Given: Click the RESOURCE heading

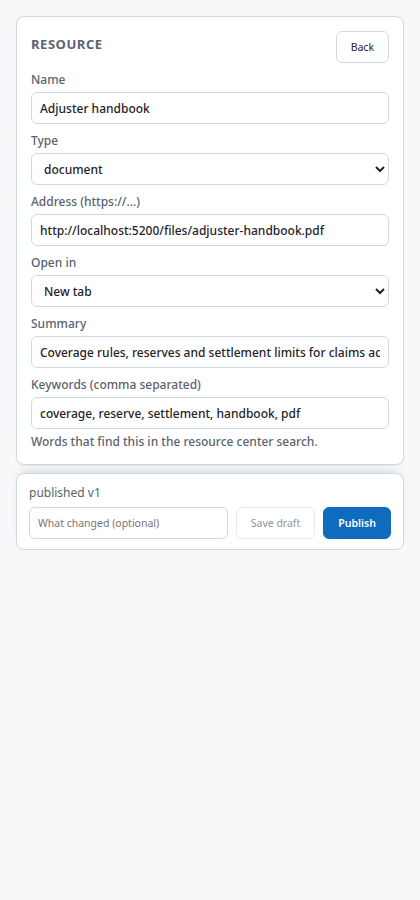Looking at the screenshot, I should coord(67,45).
